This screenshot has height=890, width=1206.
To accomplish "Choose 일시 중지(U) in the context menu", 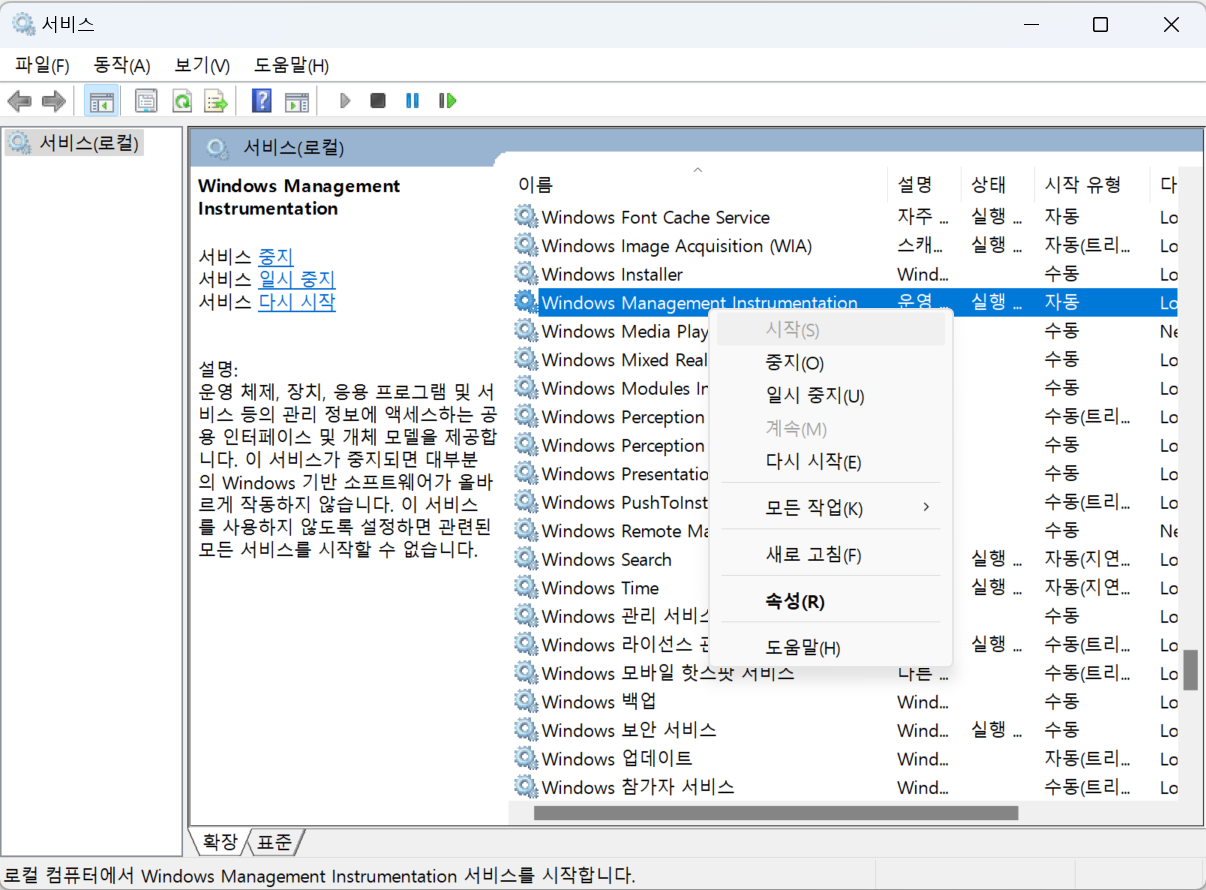I will pyautogui.click(x=830, y=396).
